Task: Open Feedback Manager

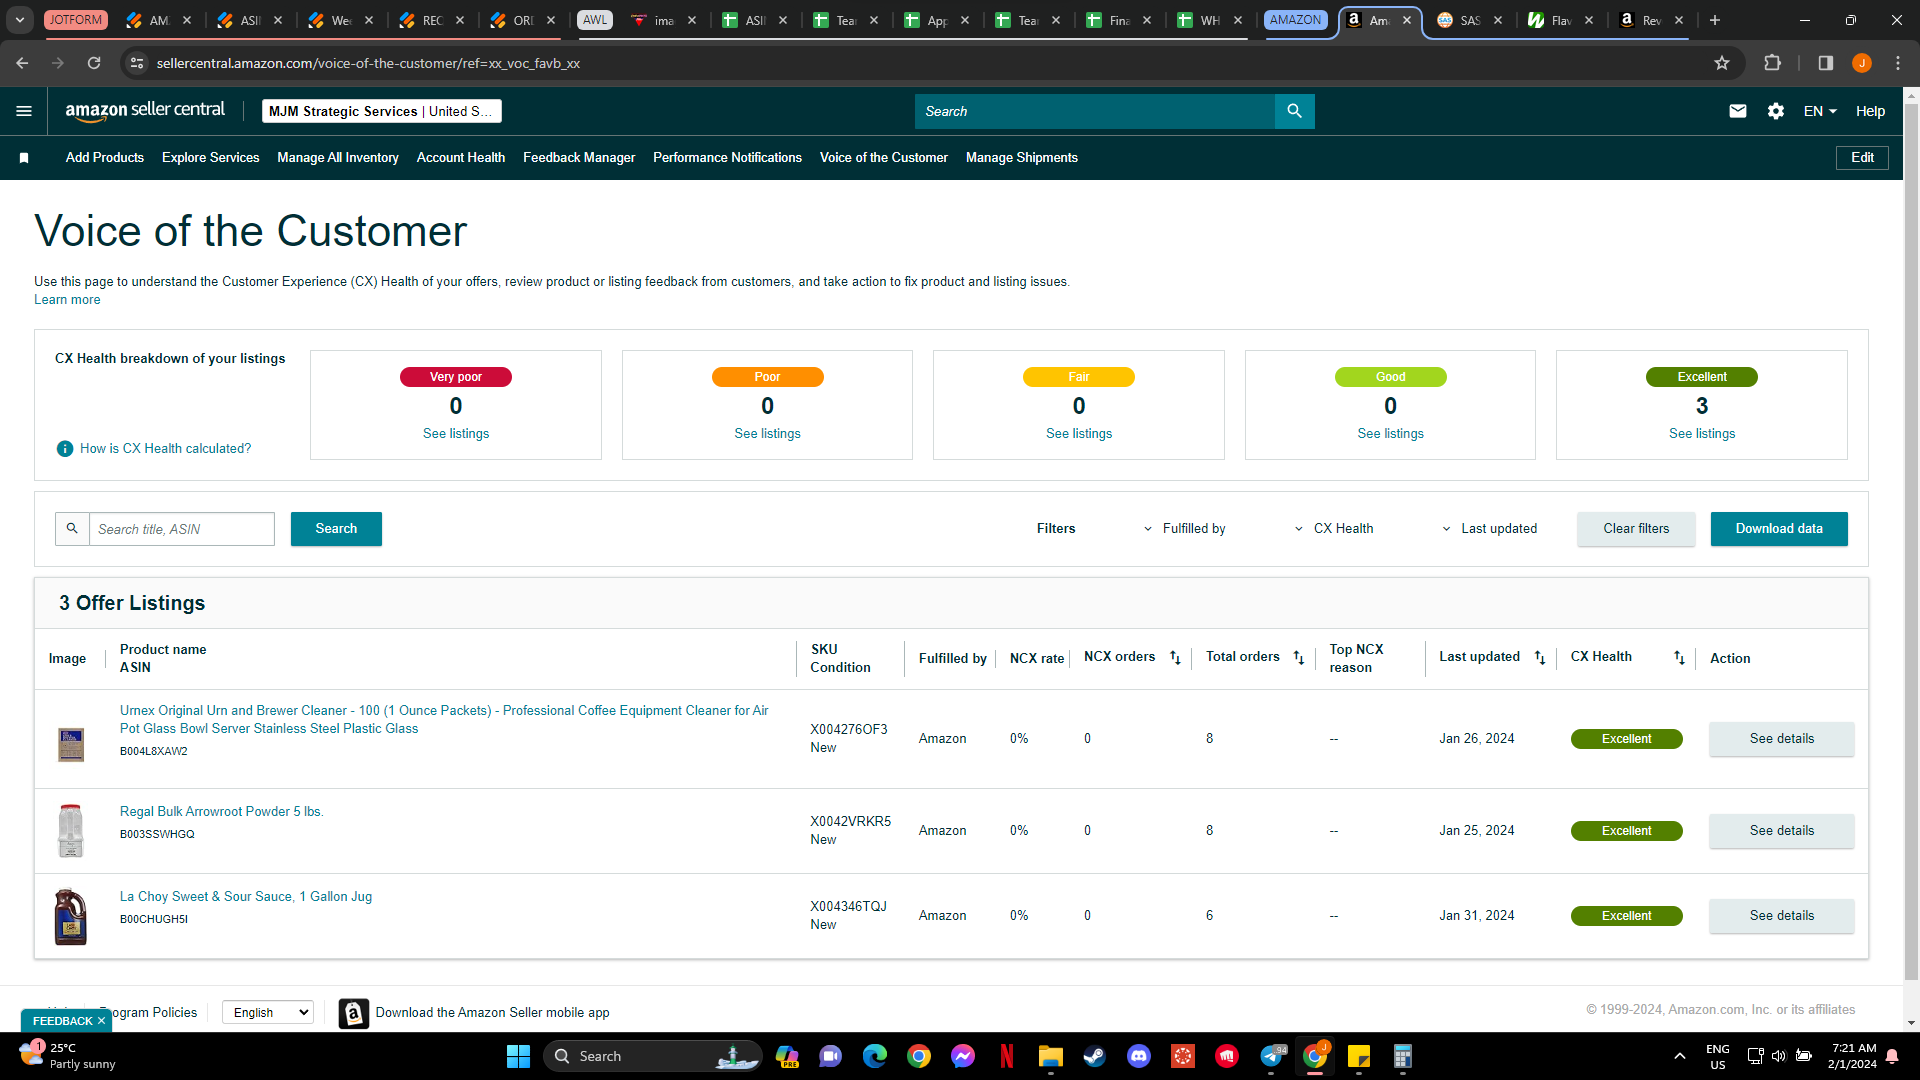Action: [x=579, y=158]
